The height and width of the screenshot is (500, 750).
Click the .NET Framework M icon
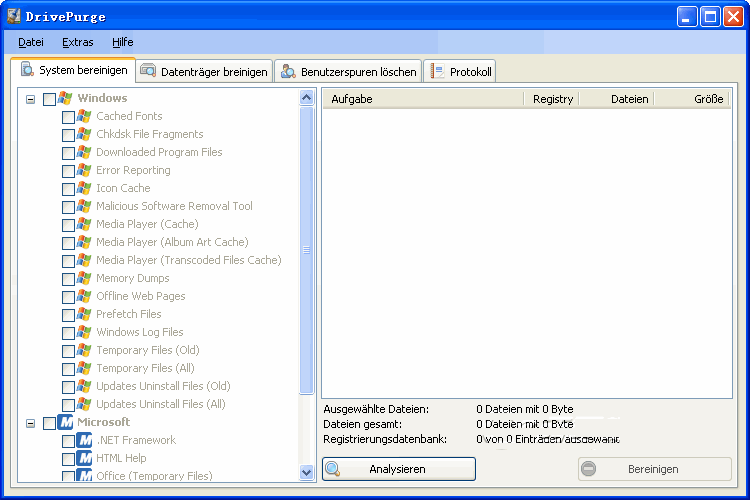[84, 440]
